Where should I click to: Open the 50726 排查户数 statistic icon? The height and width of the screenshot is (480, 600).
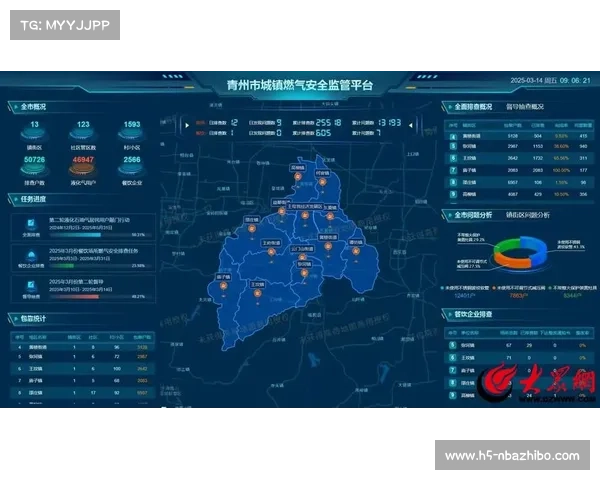(34, 169)
